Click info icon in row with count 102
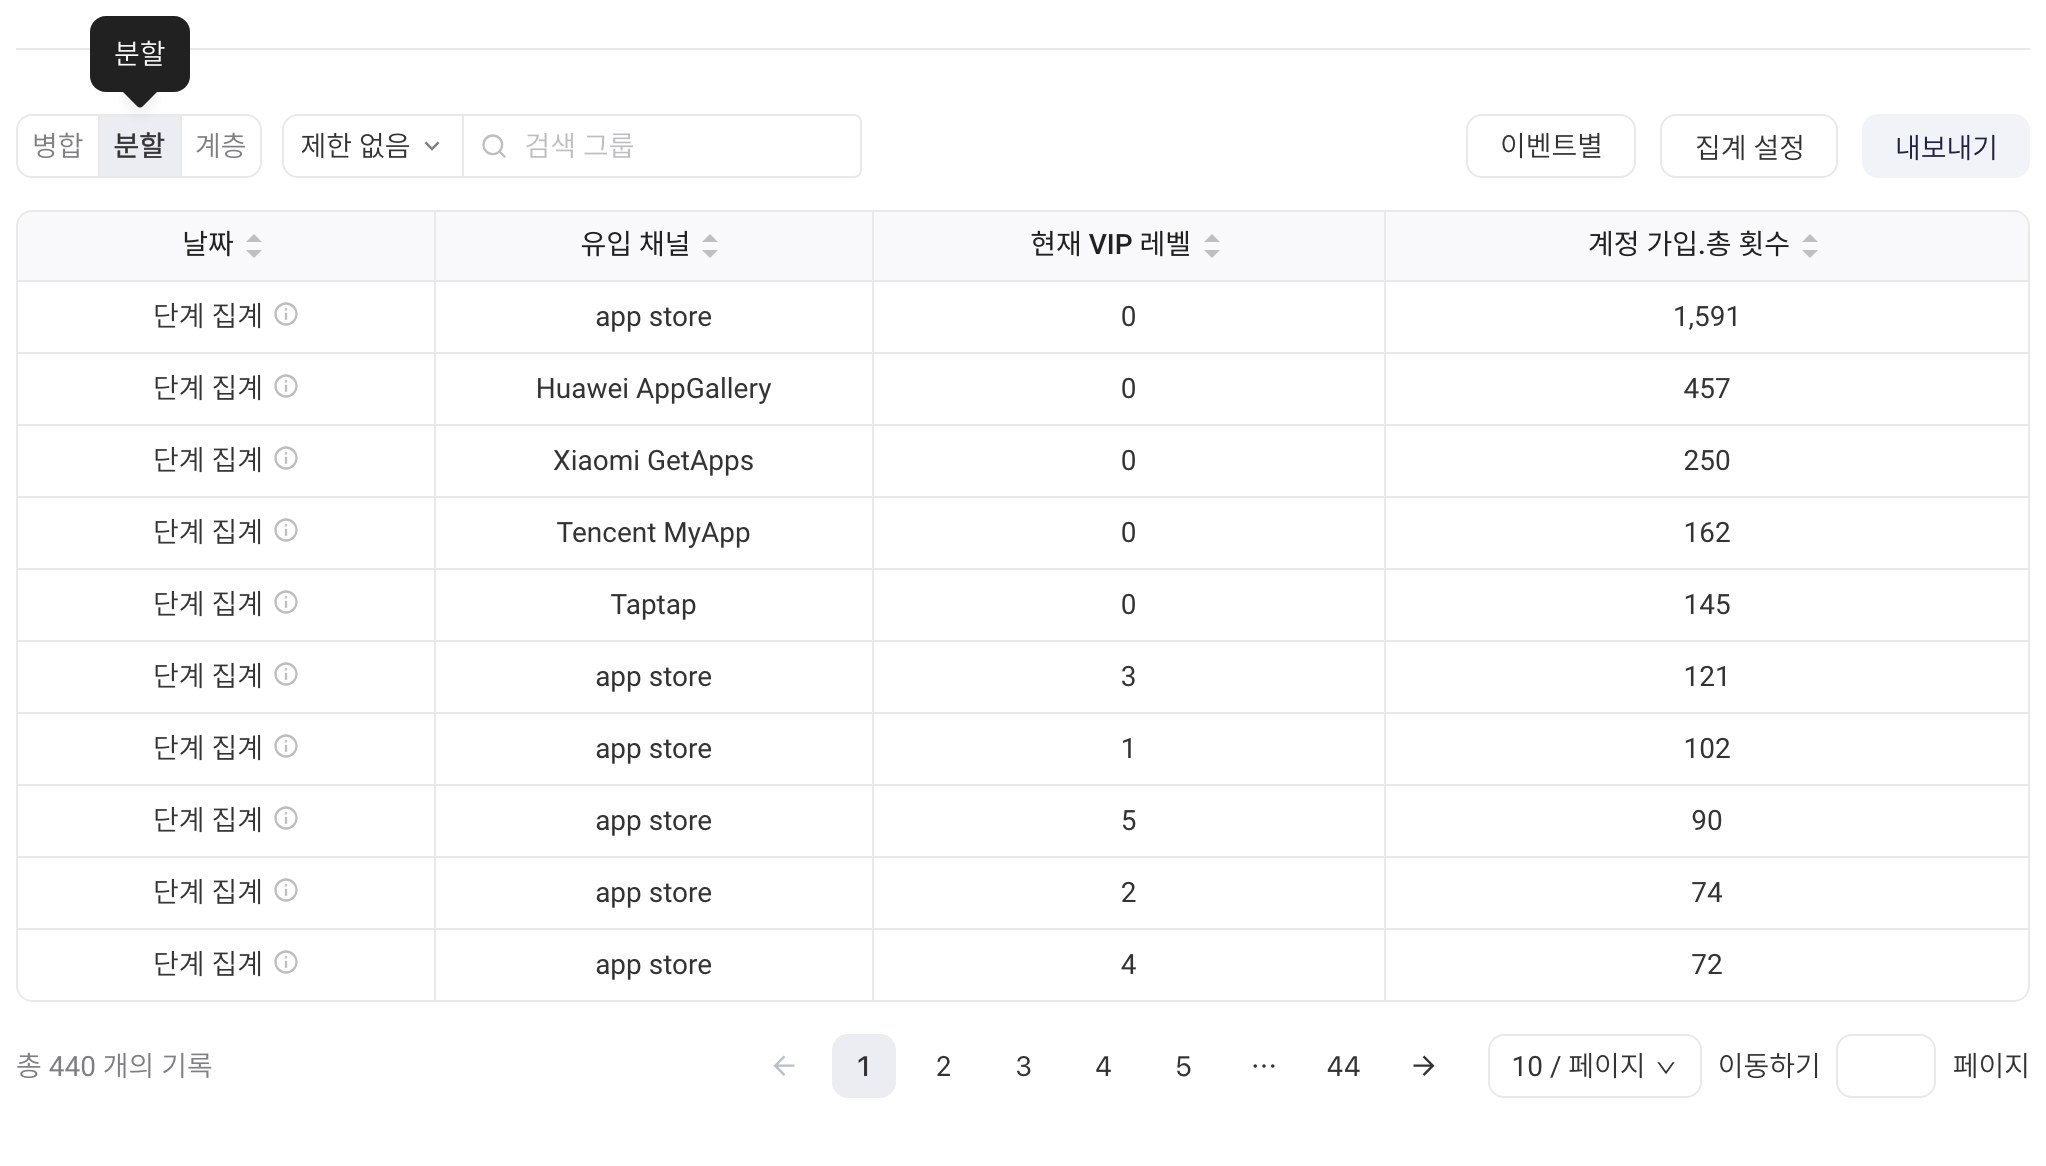2046x1166 pixels. point(286,747)
